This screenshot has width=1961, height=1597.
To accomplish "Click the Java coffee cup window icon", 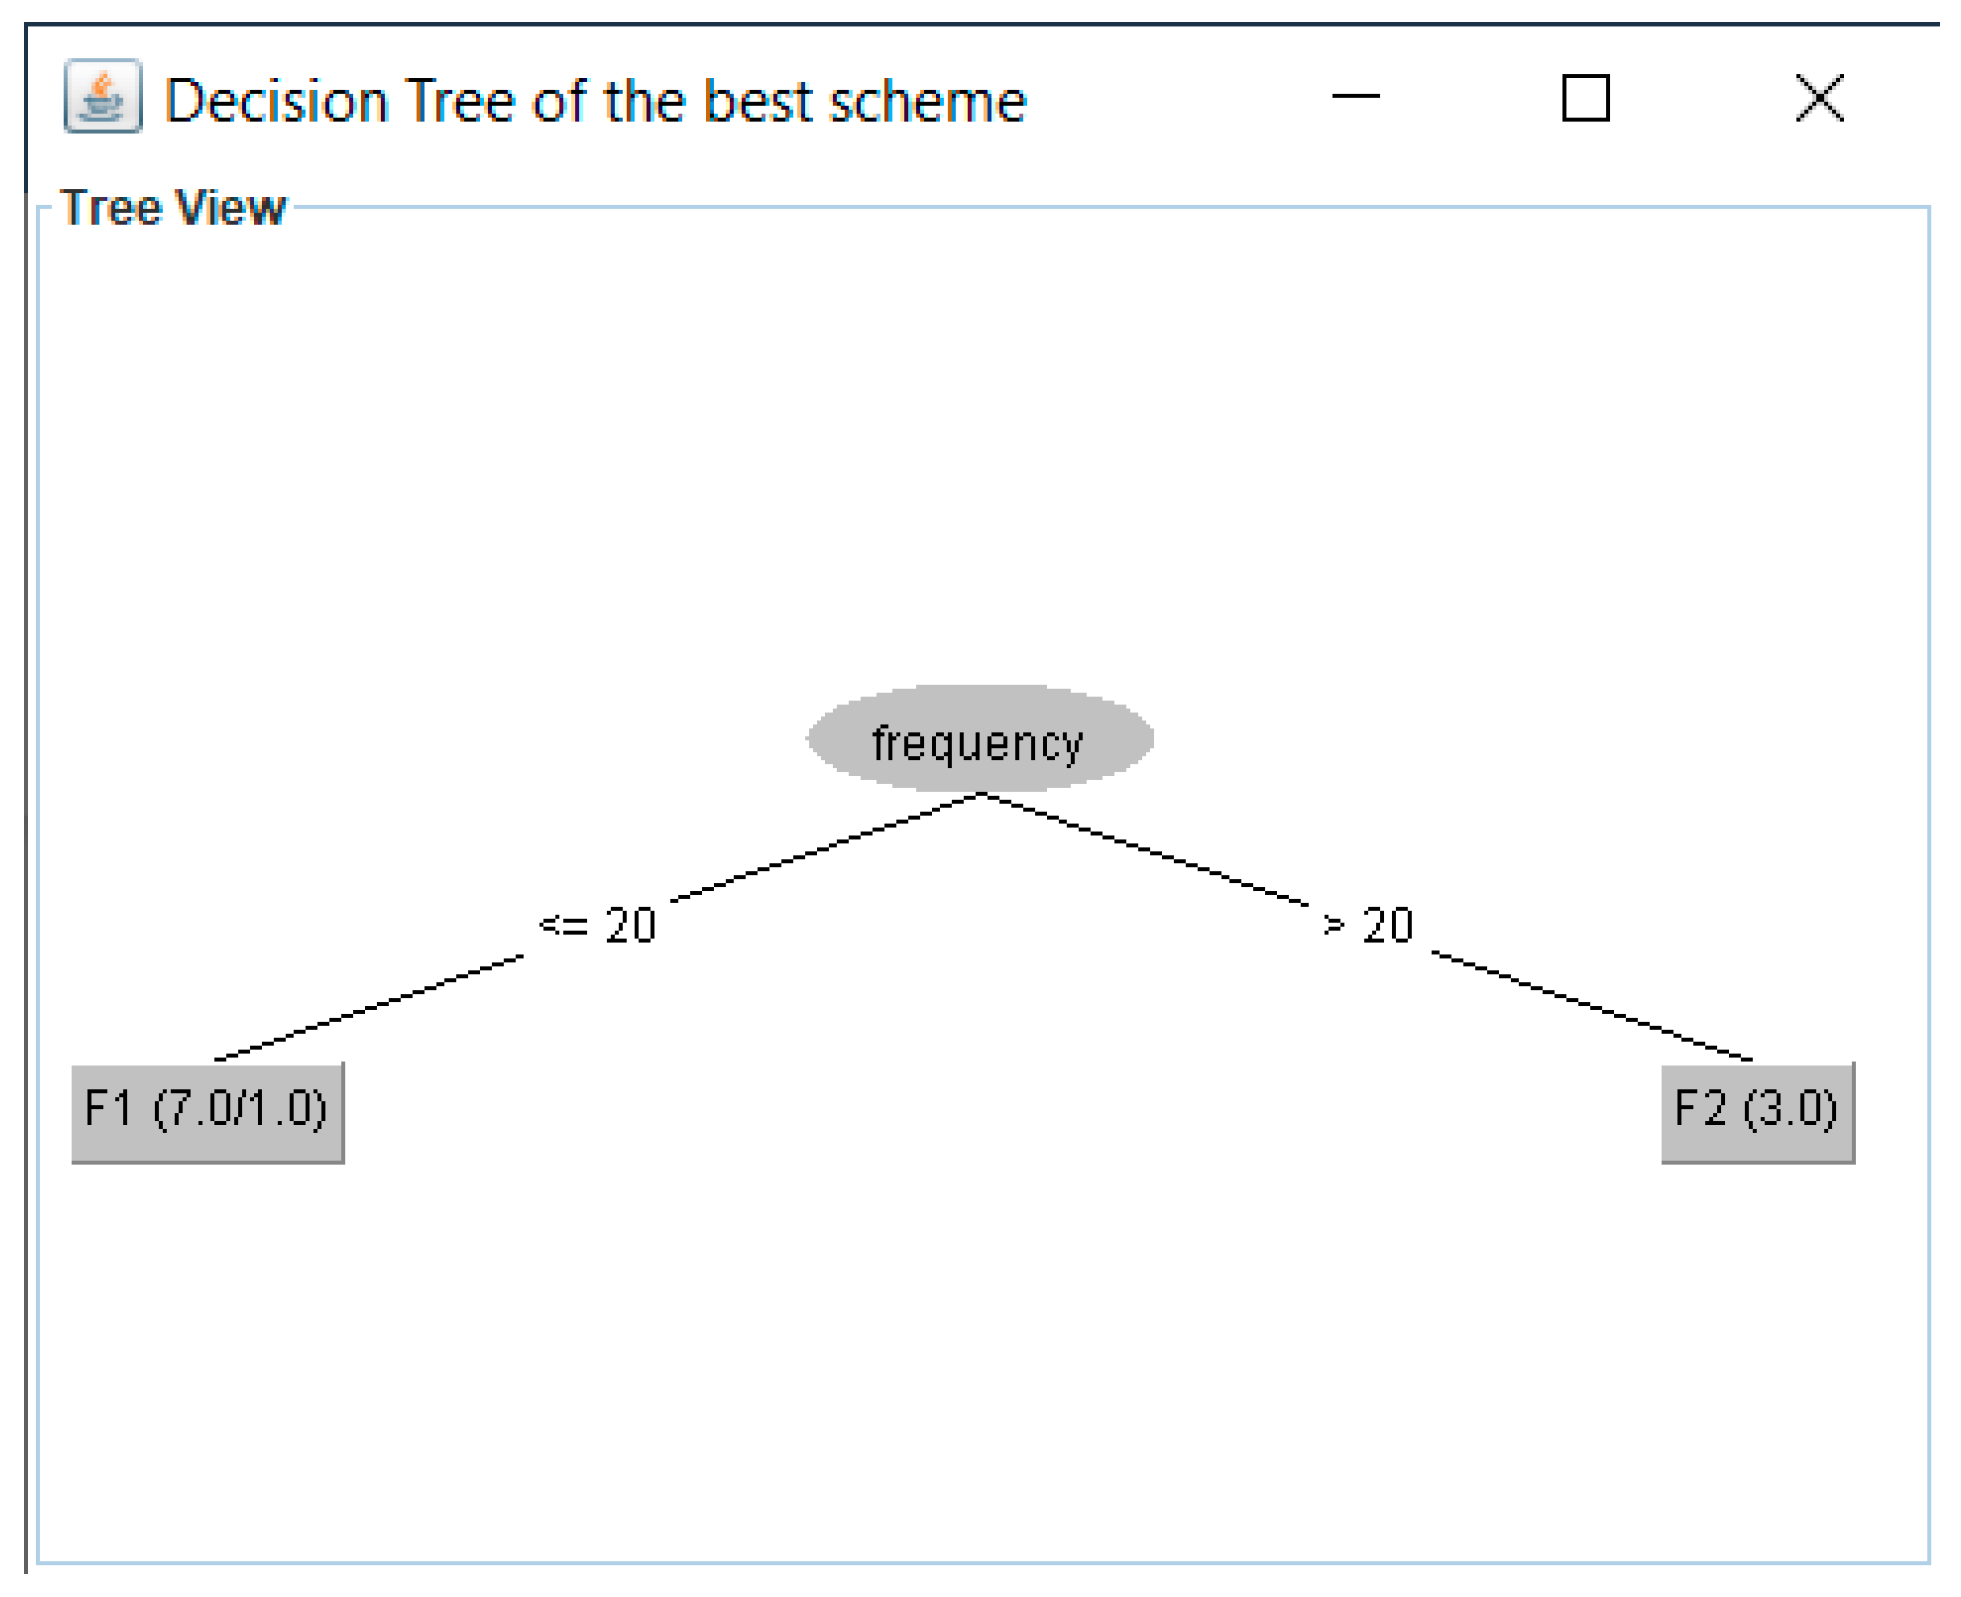I will pyautogui.click(x=102, y=97).
